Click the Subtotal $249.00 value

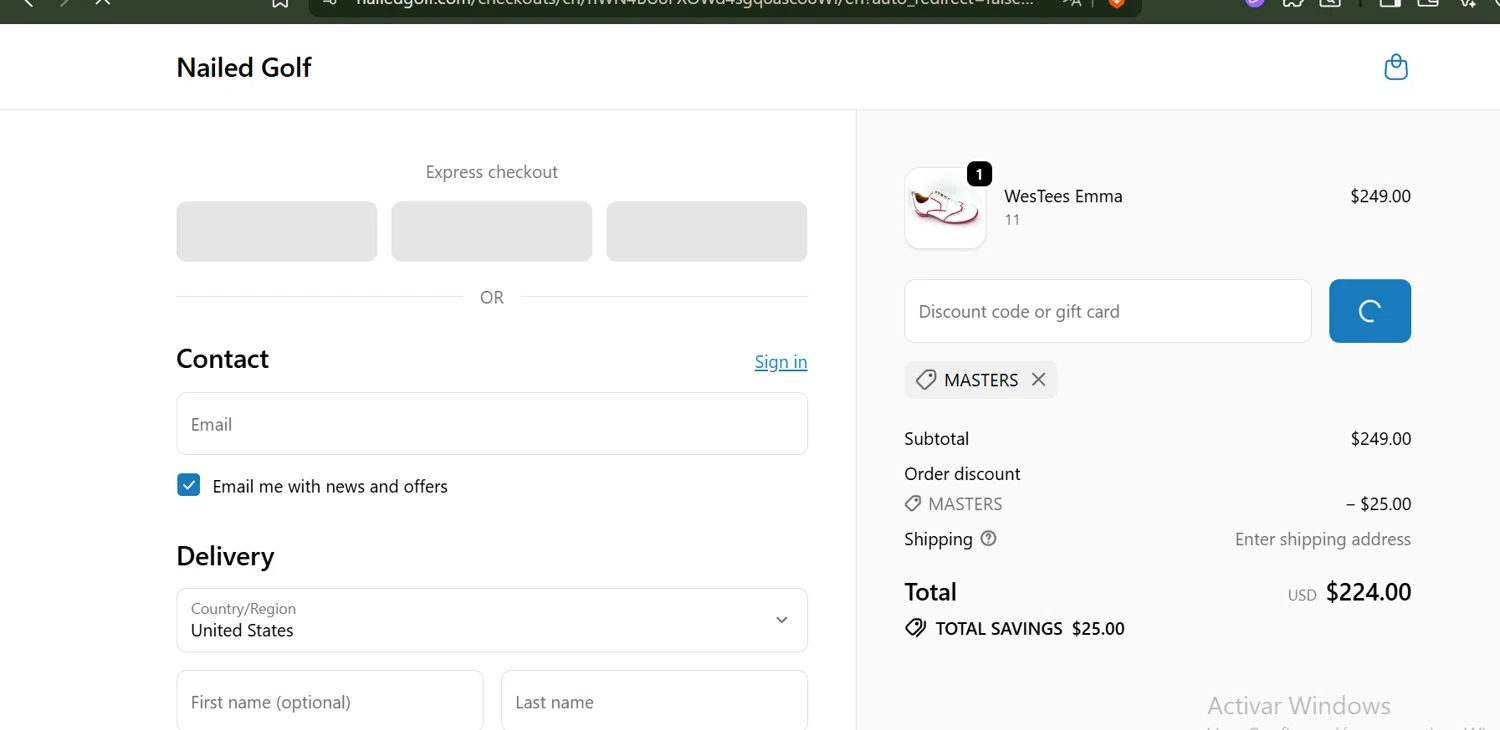point(1380,438)
